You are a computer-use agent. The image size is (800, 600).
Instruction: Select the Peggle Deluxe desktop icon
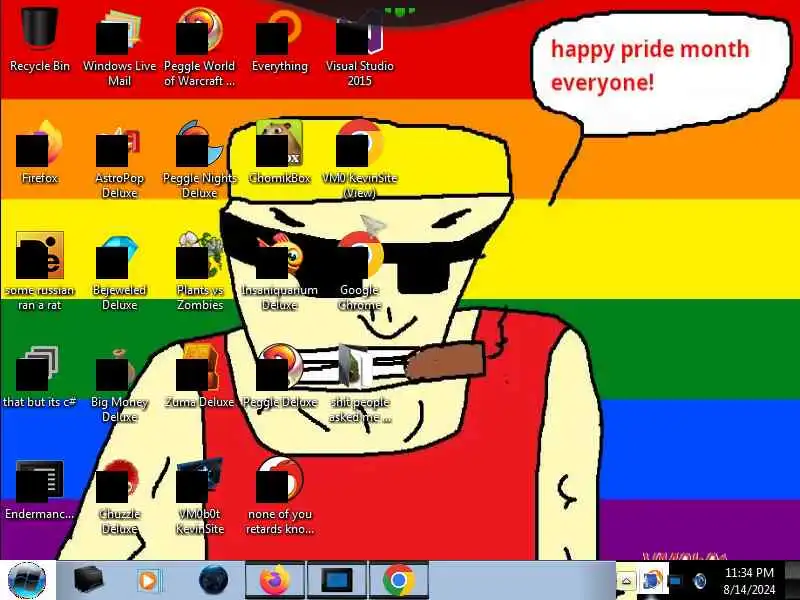click(x=280, y=376)
